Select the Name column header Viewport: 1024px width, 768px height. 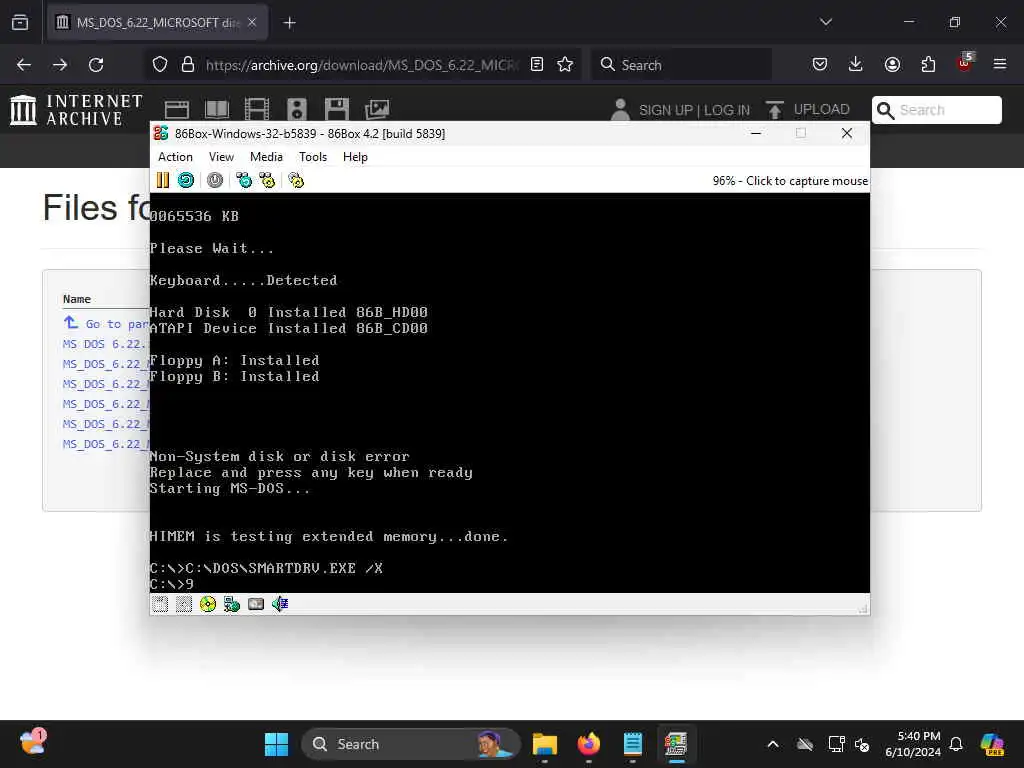[x=77, y=299]
